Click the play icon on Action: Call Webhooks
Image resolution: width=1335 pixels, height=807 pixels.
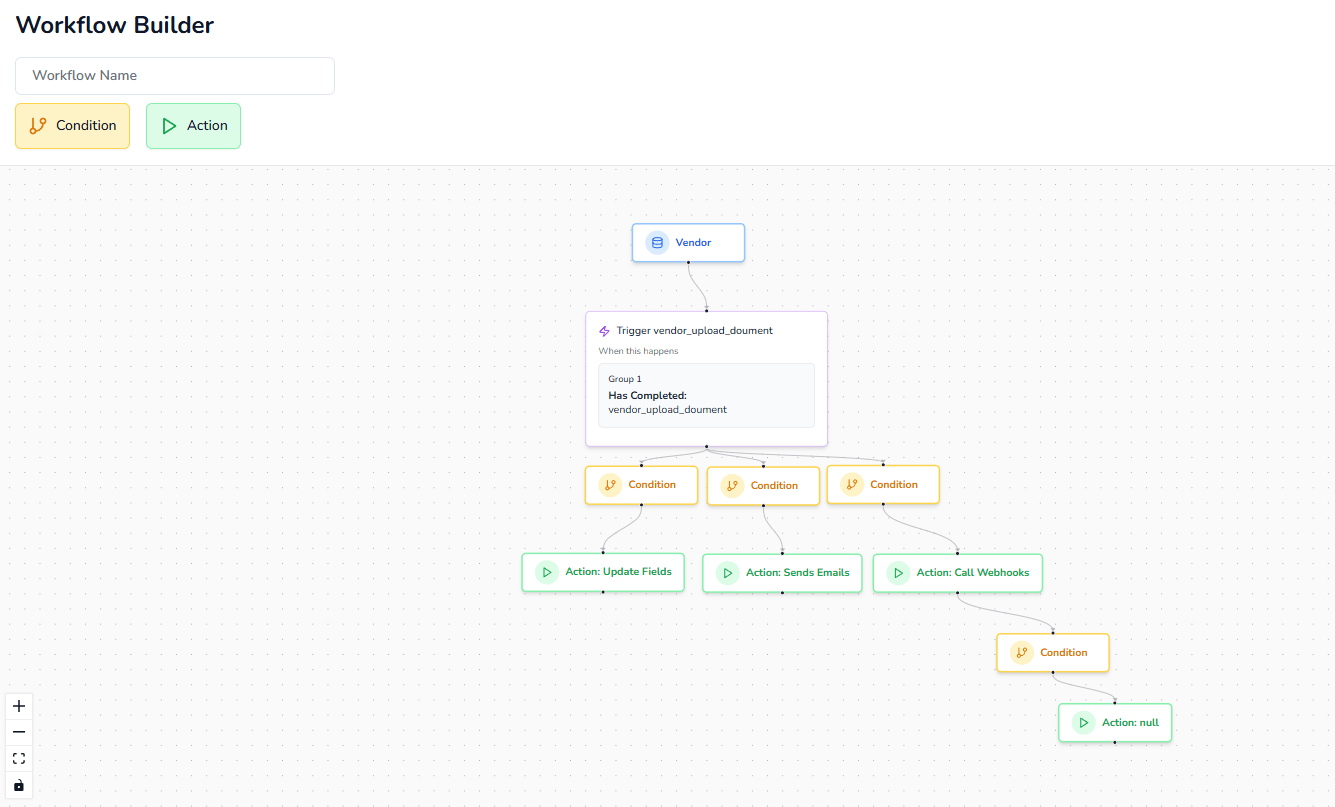(x=899, y=572)
